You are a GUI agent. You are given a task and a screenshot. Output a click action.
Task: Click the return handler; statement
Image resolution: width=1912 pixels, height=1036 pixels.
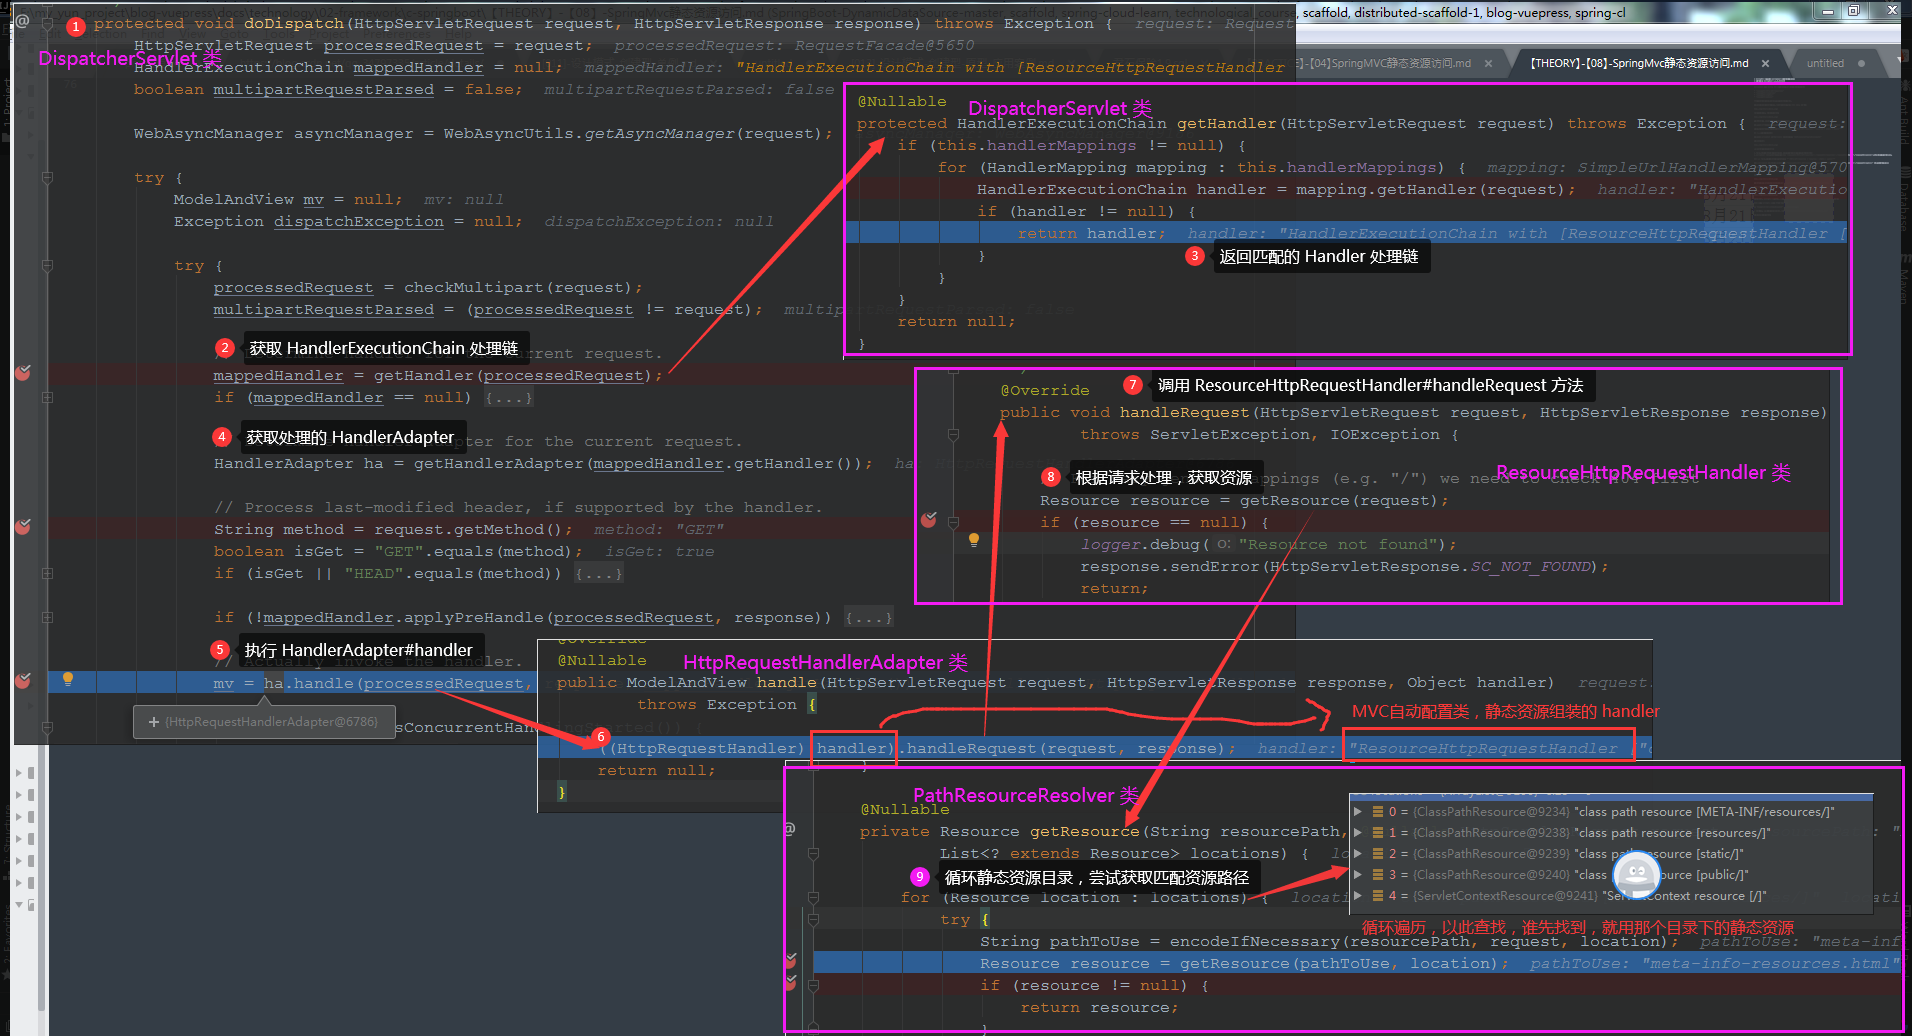[x=1092, y=234]
